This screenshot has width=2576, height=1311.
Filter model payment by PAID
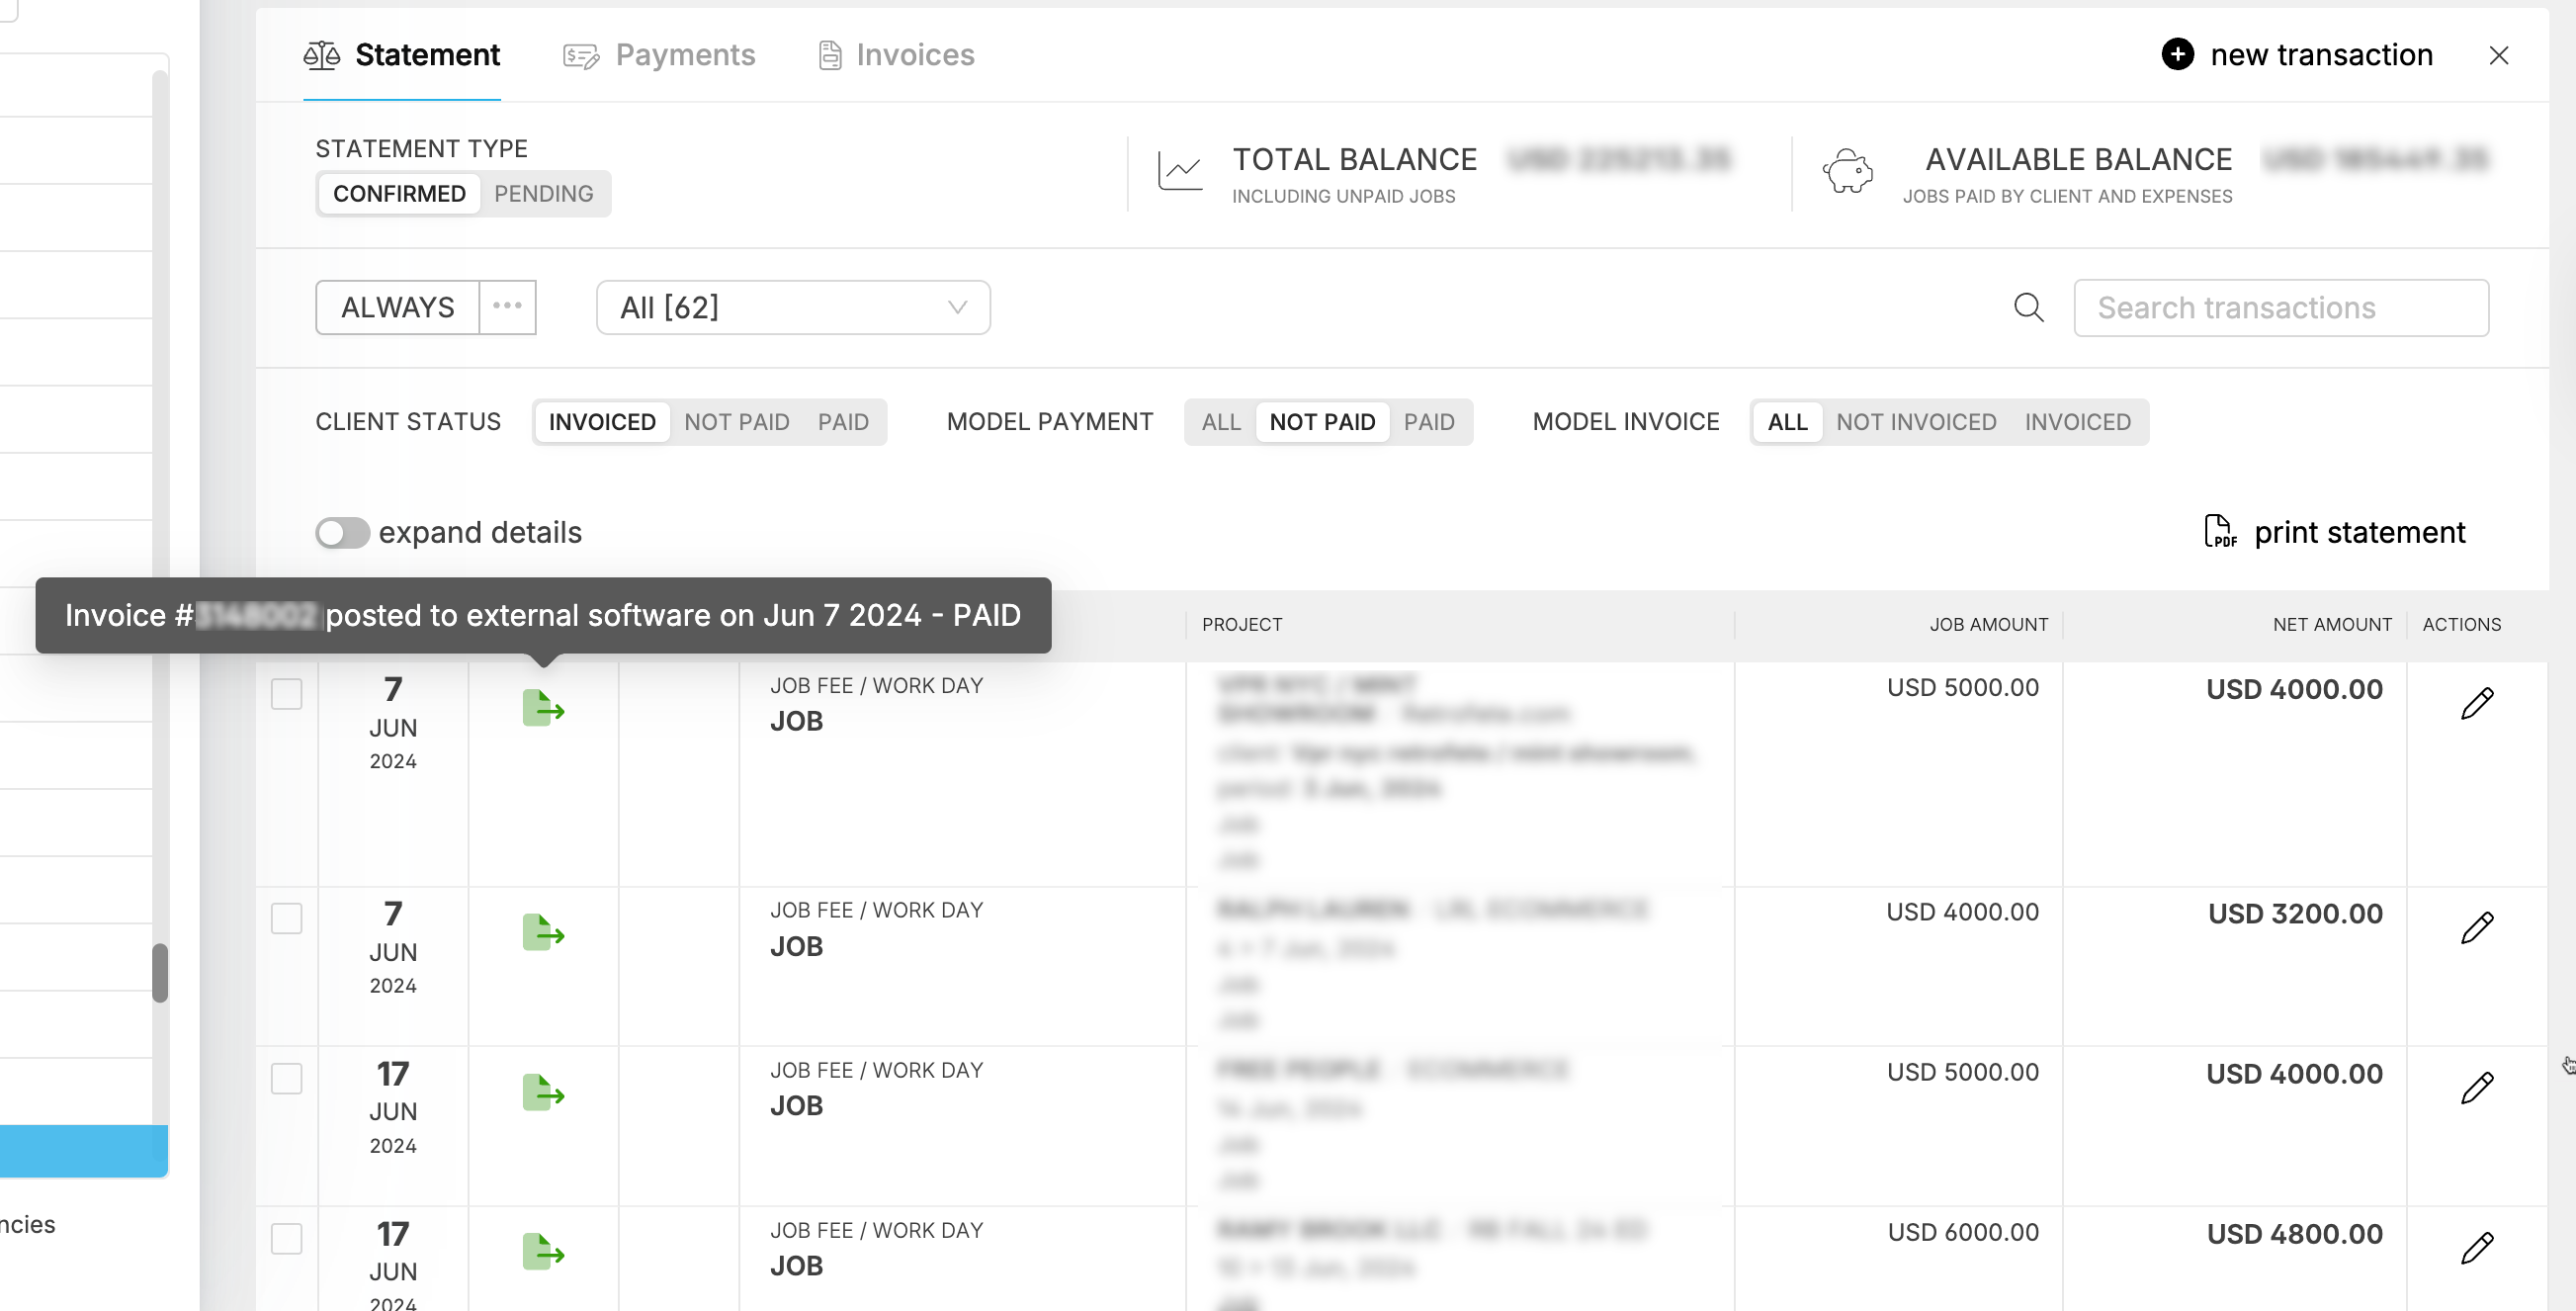[1428, 422]
